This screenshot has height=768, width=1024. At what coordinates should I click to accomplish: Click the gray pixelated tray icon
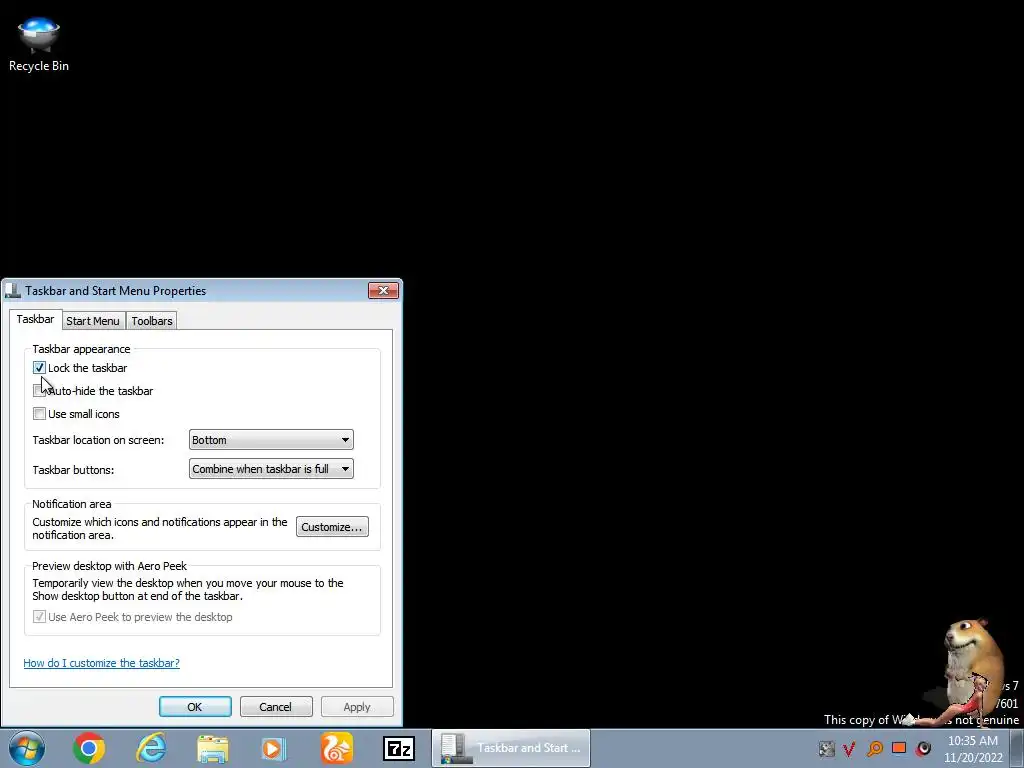pos(827,748)
